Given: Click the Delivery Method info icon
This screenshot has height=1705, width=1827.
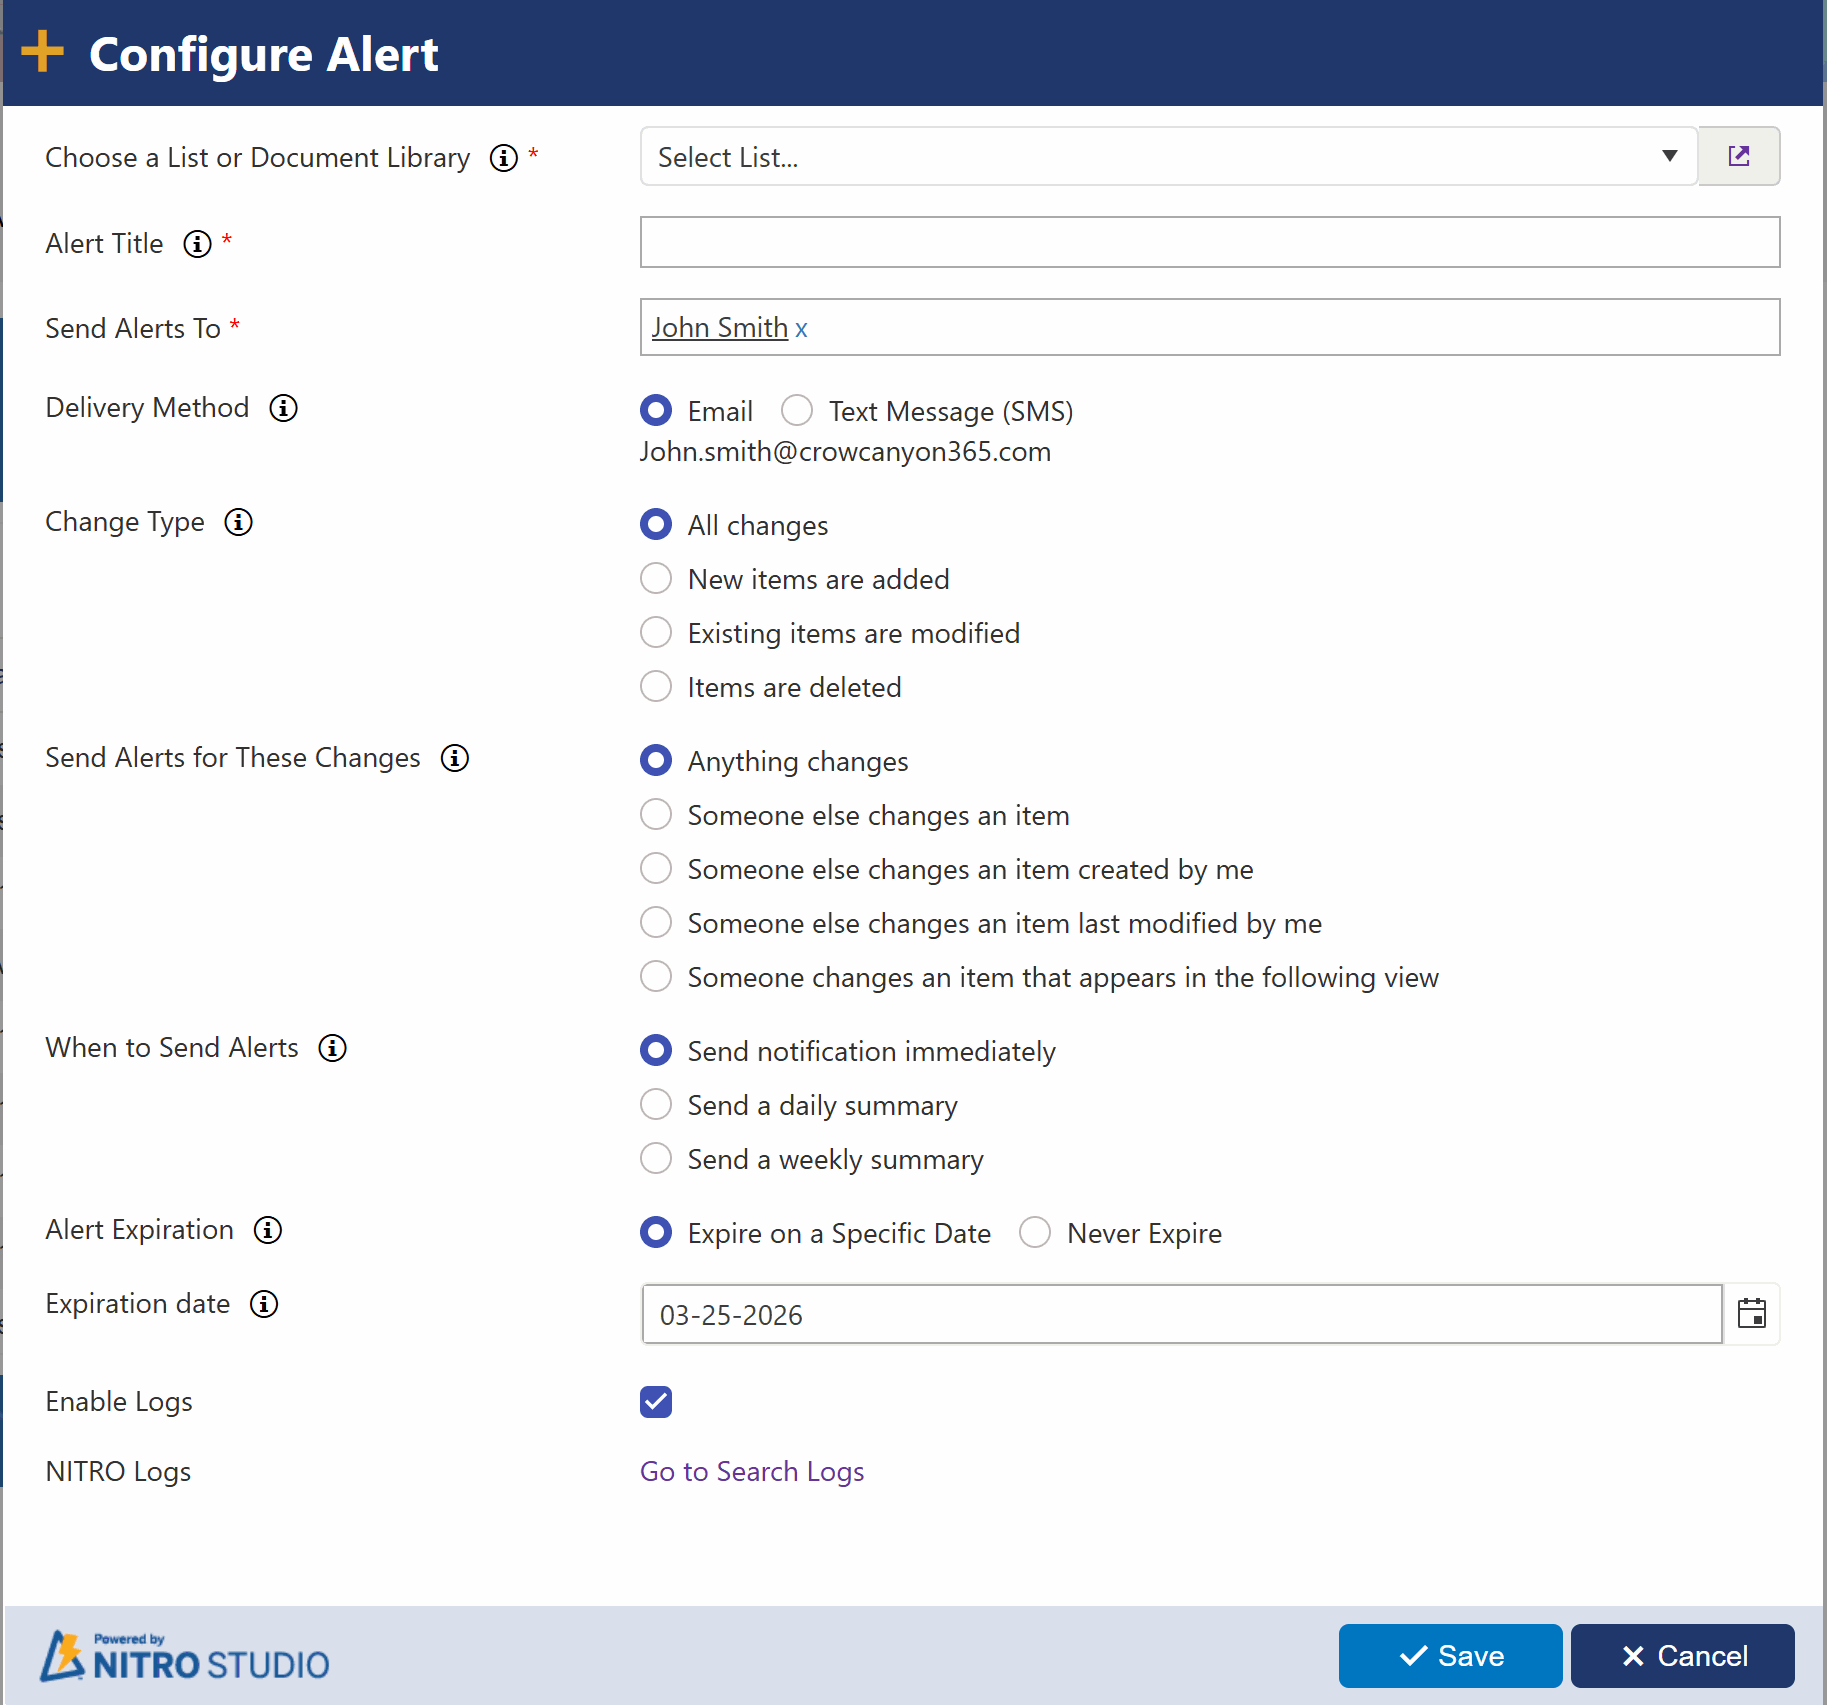Looking at the screenshot, I should [283, 407].
